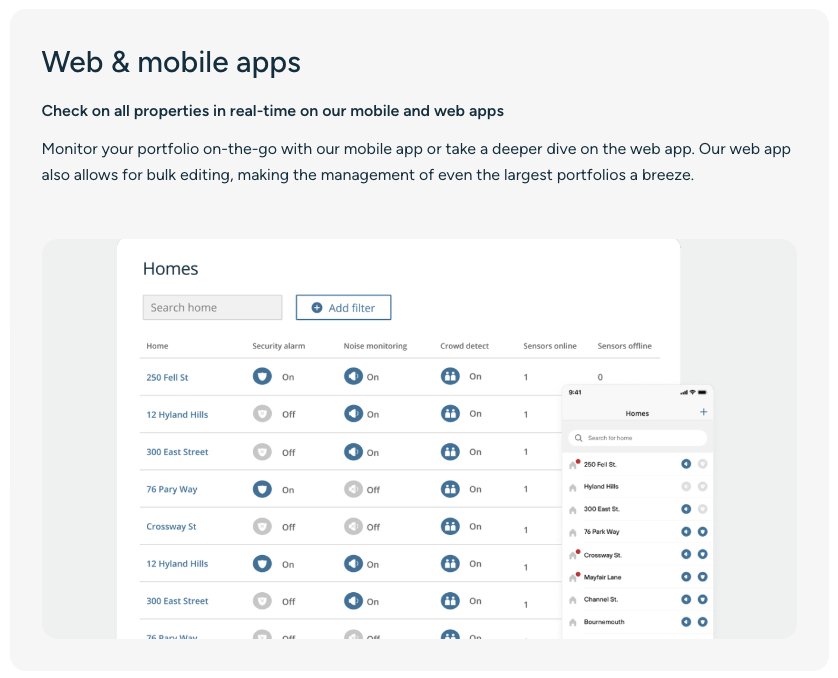Tap shield icon for Channel St. in mobile list
Viewport: 838px width, 678px height.
pyautogui.click(x=703, y=599)
